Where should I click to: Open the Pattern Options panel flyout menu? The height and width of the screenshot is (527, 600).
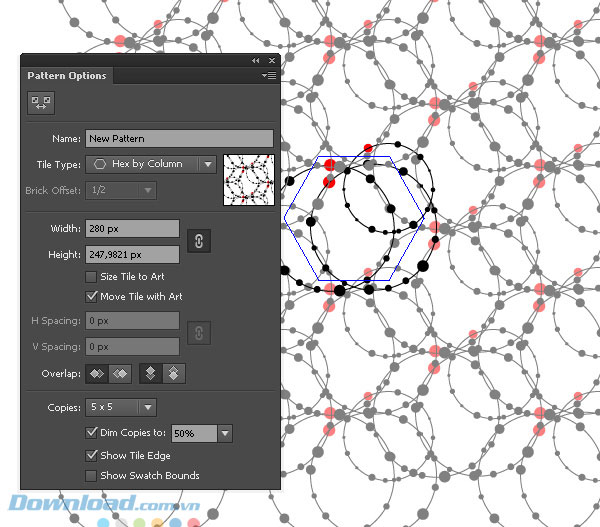[x=269, y=76]
